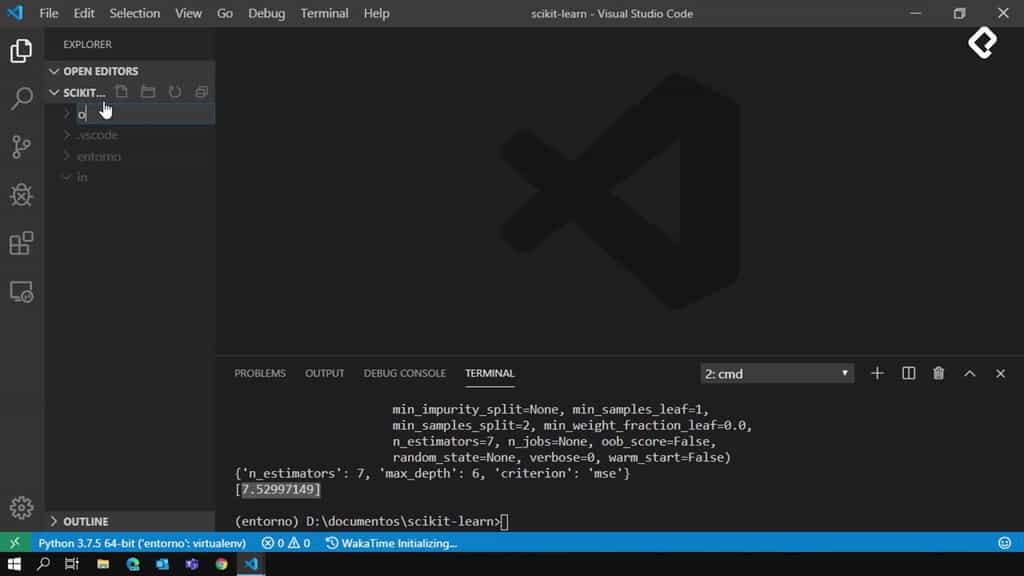The image size is (1024, 576).
Task: Open Source Control from the activity bar
Action: [20, 146]
